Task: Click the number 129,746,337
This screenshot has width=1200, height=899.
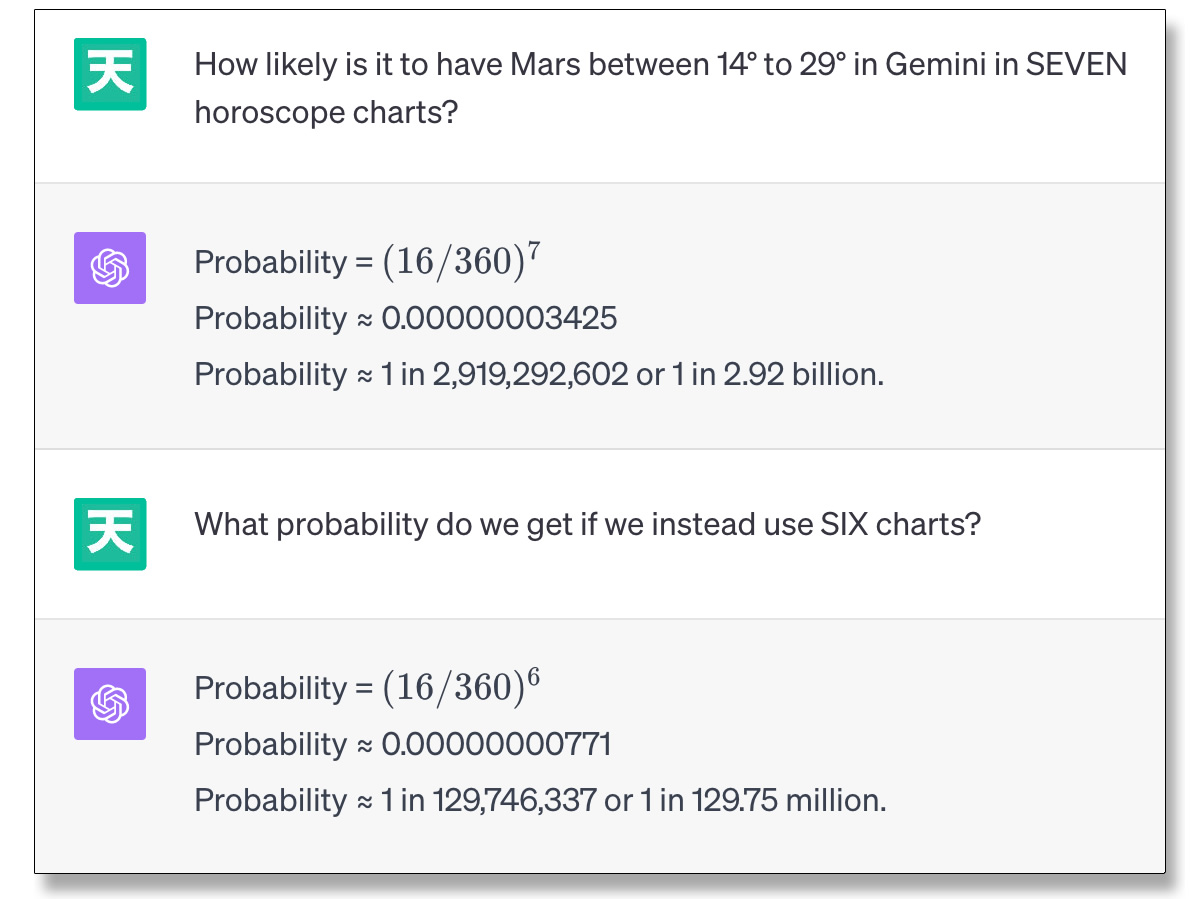Action: click(514, 800)
